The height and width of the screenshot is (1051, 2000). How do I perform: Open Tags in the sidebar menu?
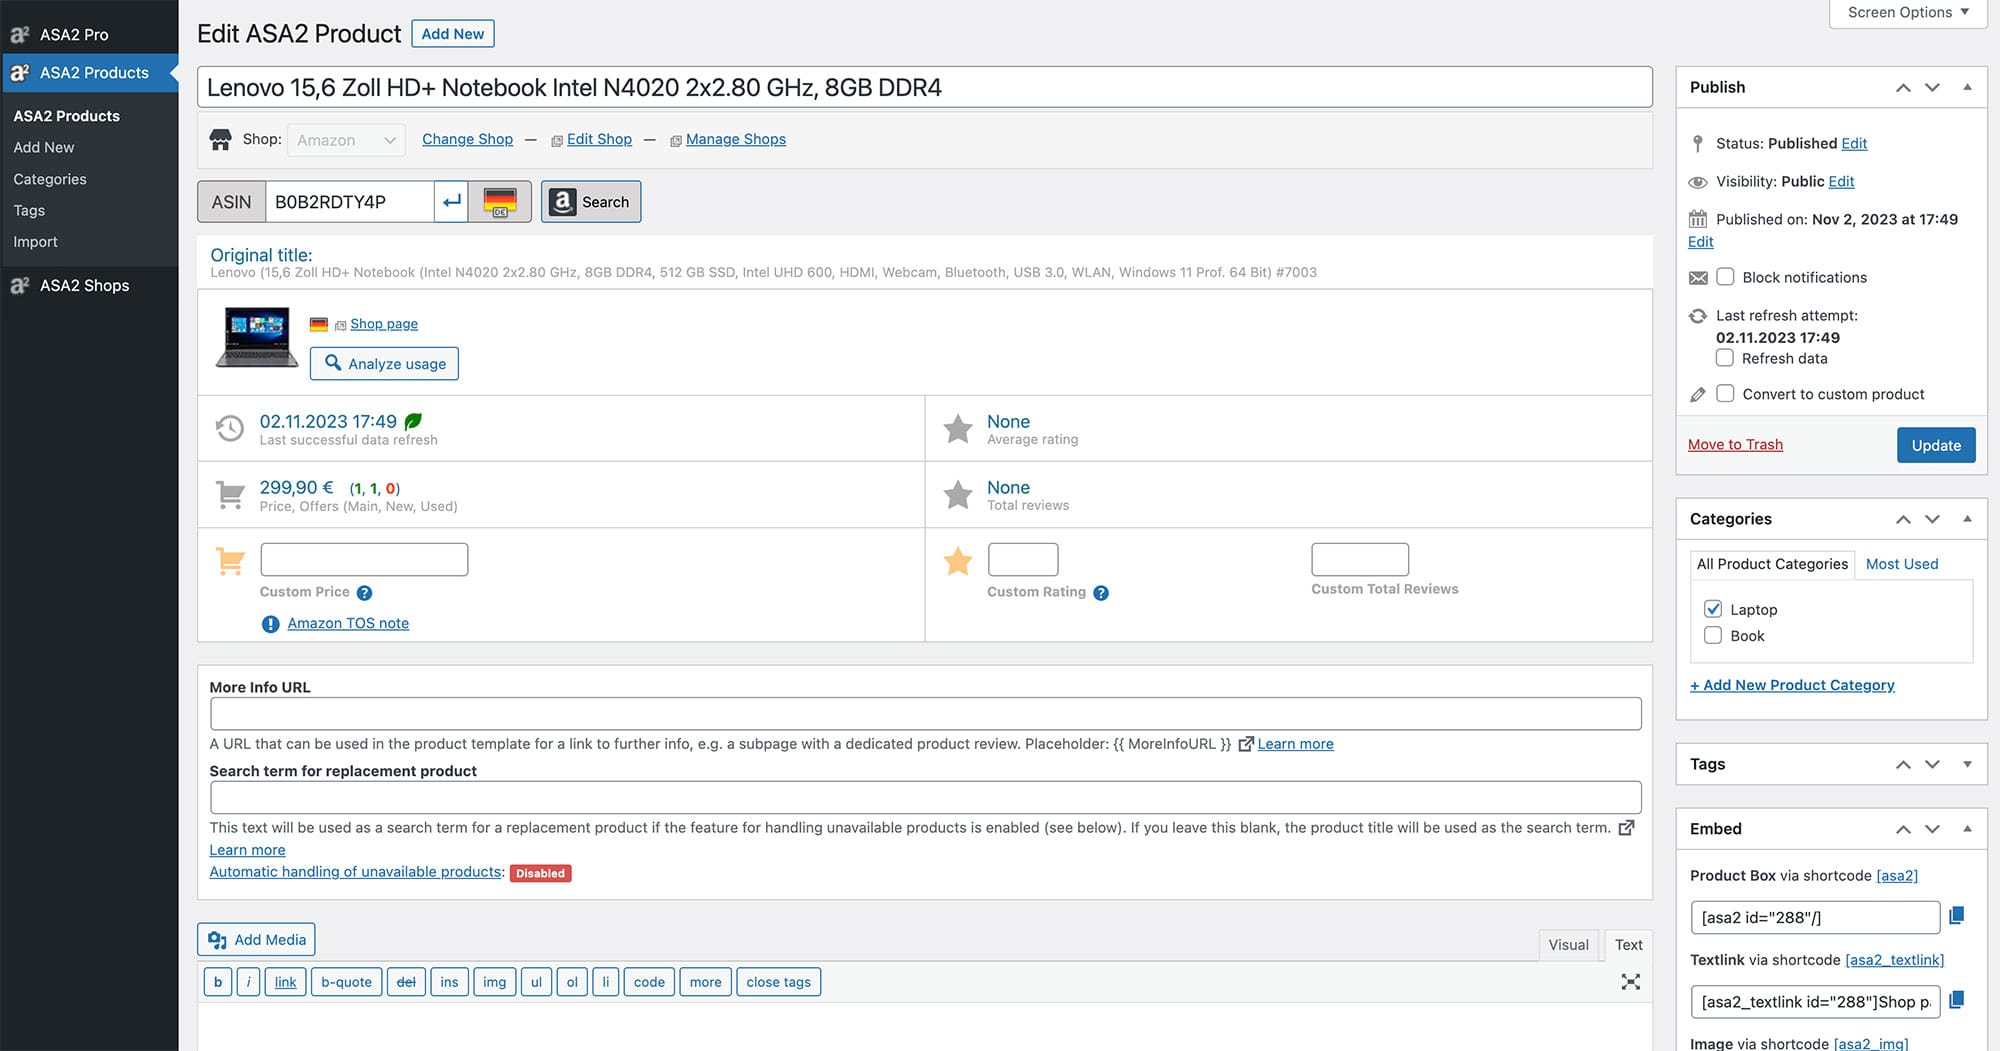coord(29,210)
